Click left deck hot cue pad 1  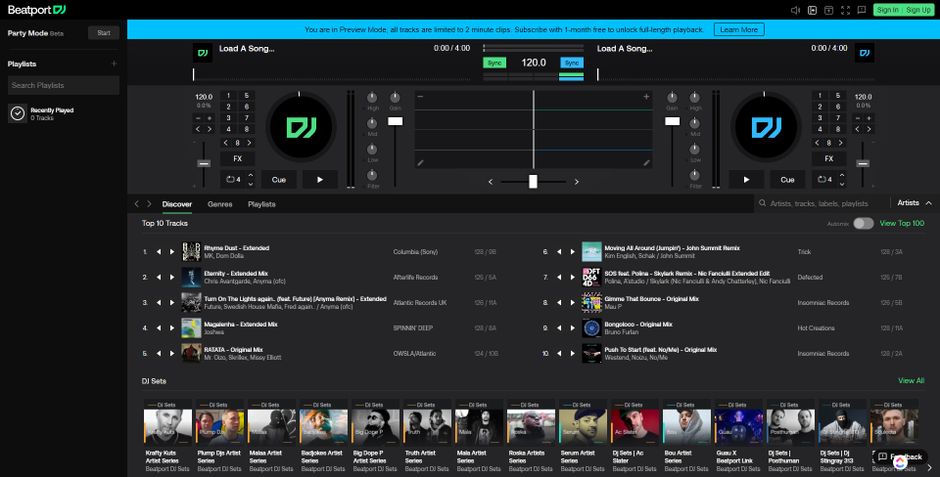[x=228, y=95]
